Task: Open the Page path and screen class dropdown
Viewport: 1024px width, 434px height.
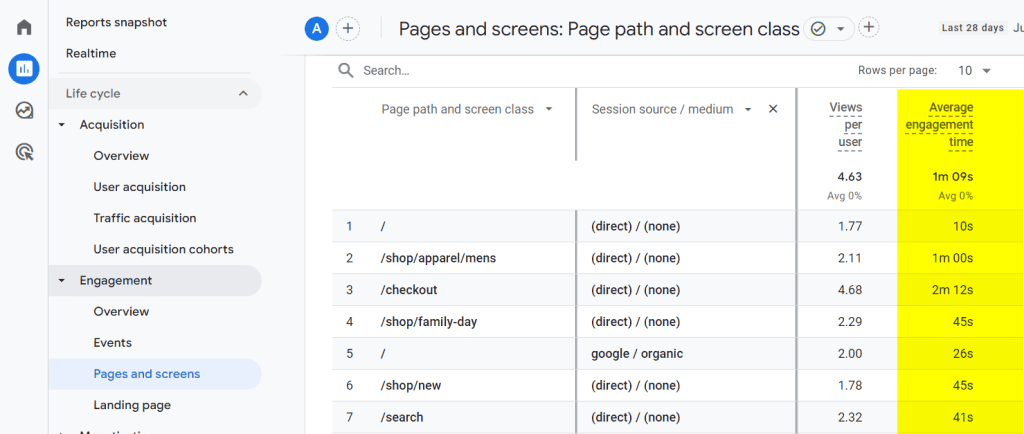Action: click(549, 109)
